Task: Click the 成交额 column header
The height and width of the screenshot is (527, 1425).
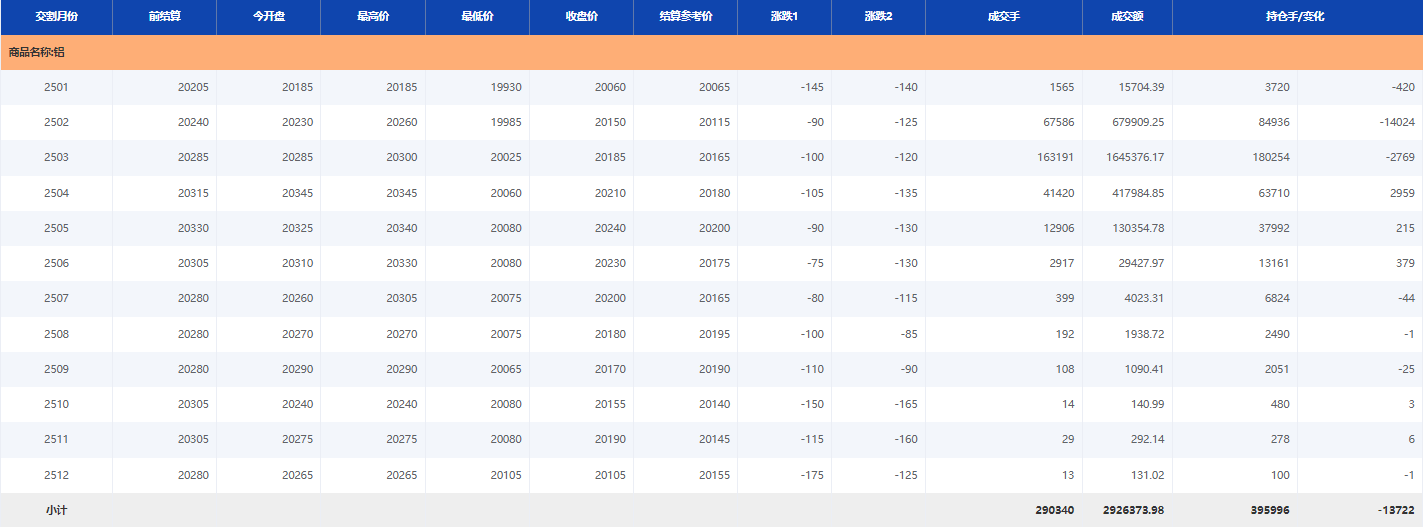Action: click(1127, 17)
